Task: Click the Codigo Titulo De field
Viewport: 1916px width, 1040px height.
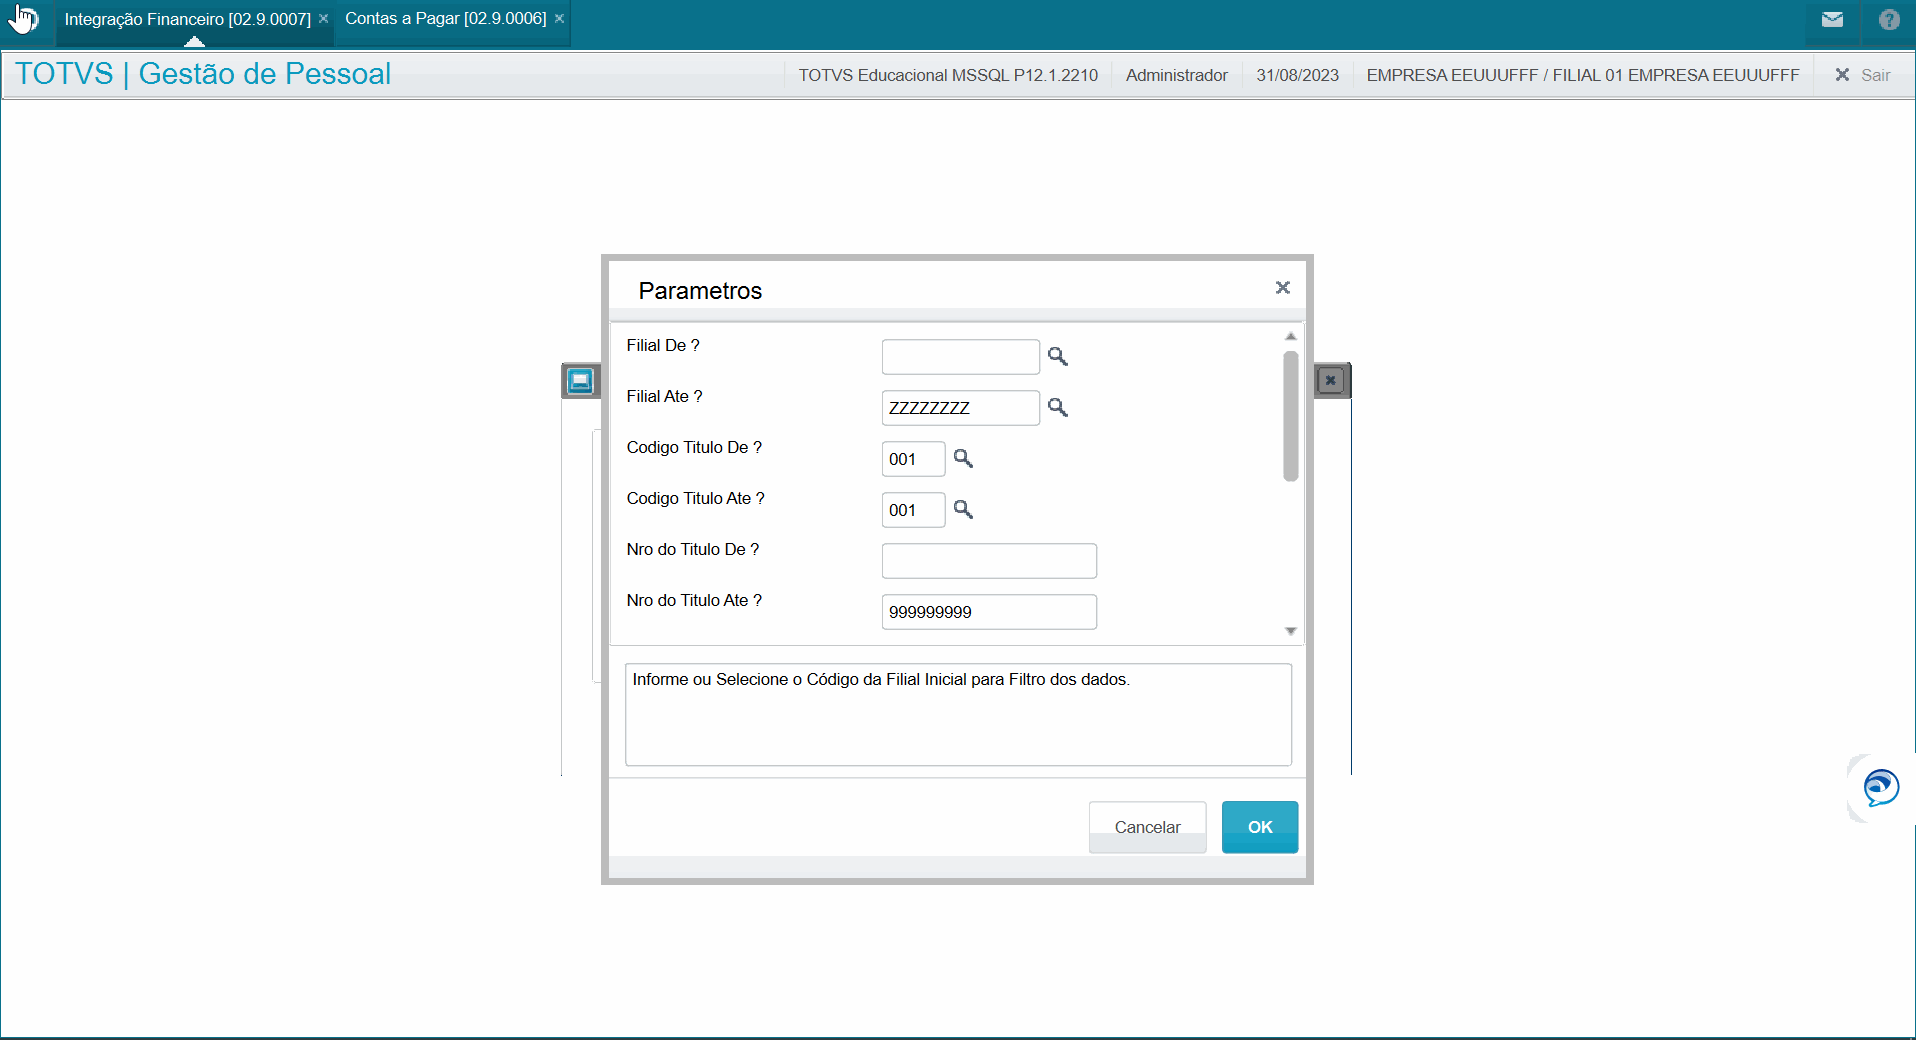Action: (913, 459)
